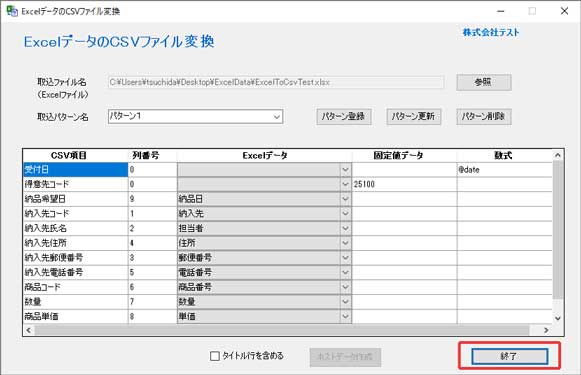Image resolution: width=581 pixels, height=375 pixels.
Task: Click the grid's scroll down arrow
Action: (558, 318)
